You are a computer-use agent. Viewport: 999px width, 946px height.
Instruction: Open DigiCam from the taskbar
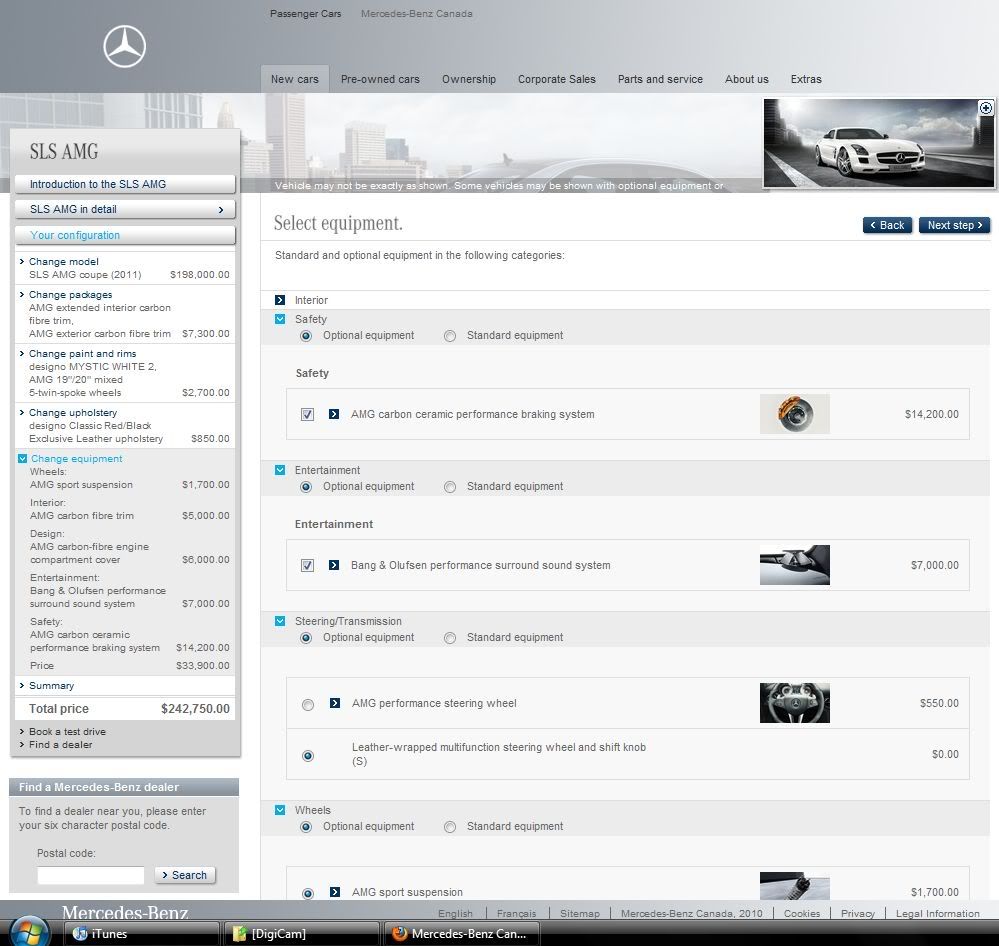tap(301, 933)
